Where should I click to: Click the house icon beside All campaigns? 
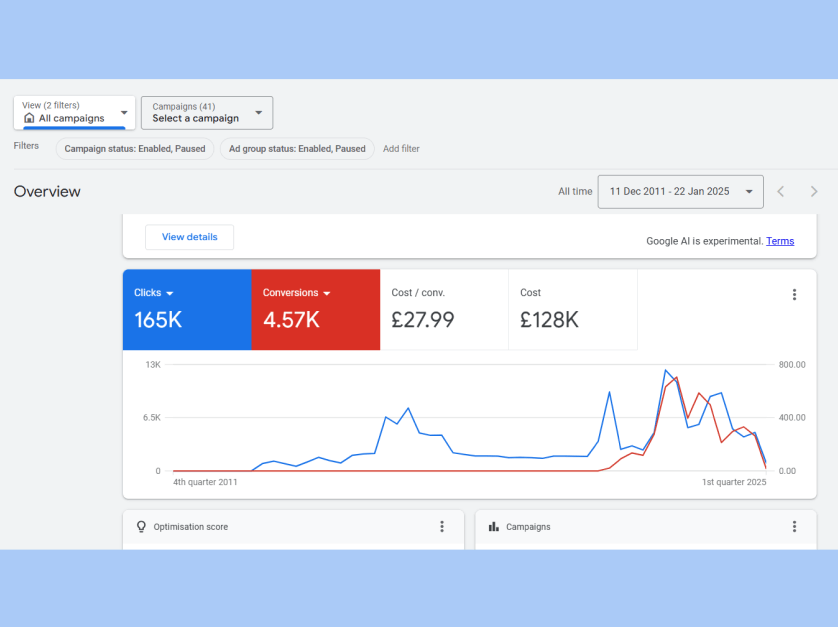[x=29, y=118]
